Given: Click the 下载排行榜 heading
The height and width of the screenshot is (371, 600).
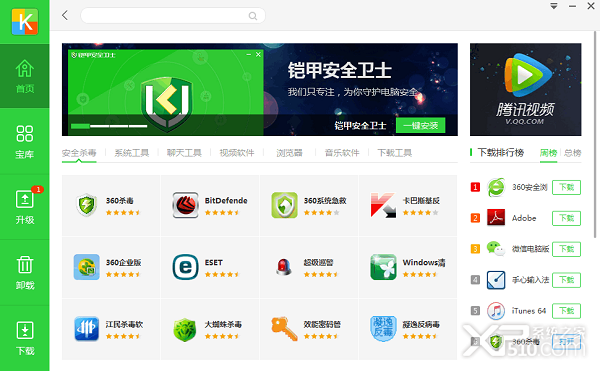Looking at the screenshot, I should coord(501,153).
